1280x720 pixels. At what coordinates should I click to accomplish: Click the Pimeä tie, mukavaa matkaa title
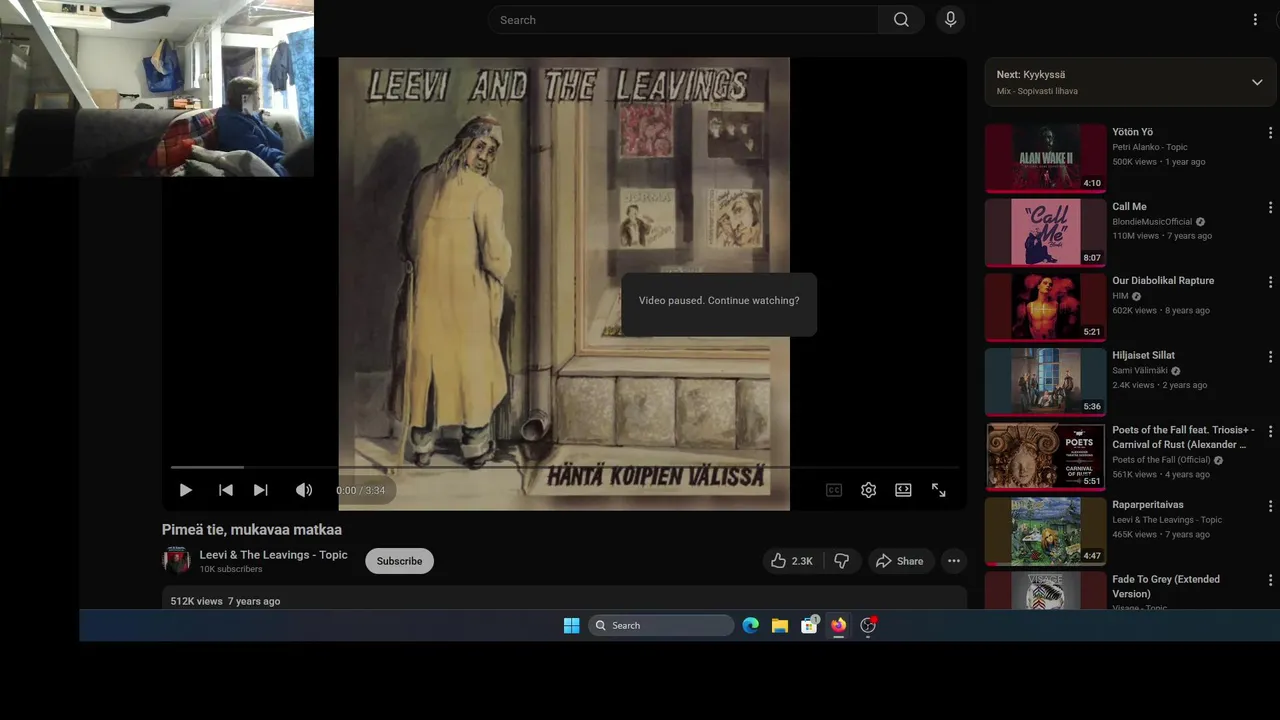pyautogui.click(x=252, y=530)
